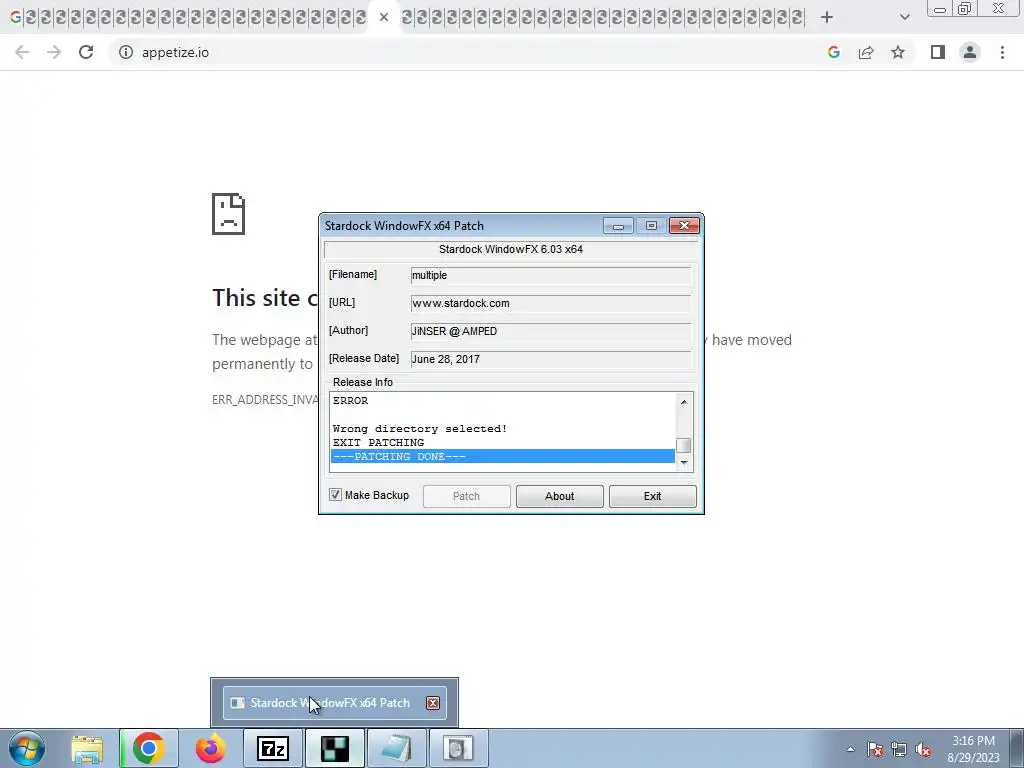Image resolution: width=1024 pixels, height=768 pixels.
Task: Click Chrome back navigation arrow
Action: [22, 52]
